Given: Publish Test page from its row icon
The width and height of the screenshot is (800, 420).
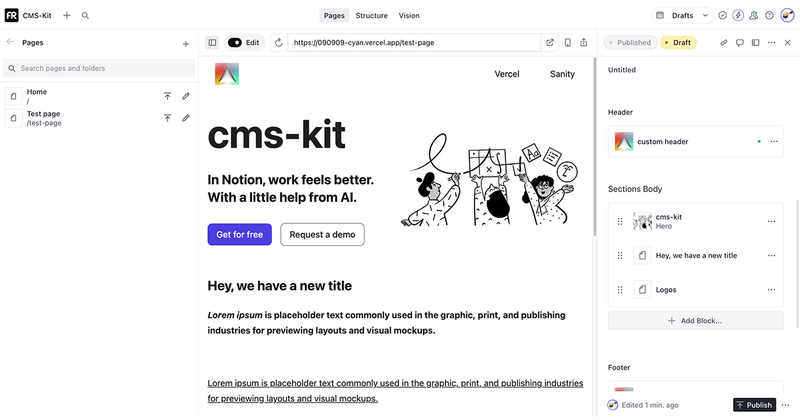Looking at the screenshot, I should (167, 118).
